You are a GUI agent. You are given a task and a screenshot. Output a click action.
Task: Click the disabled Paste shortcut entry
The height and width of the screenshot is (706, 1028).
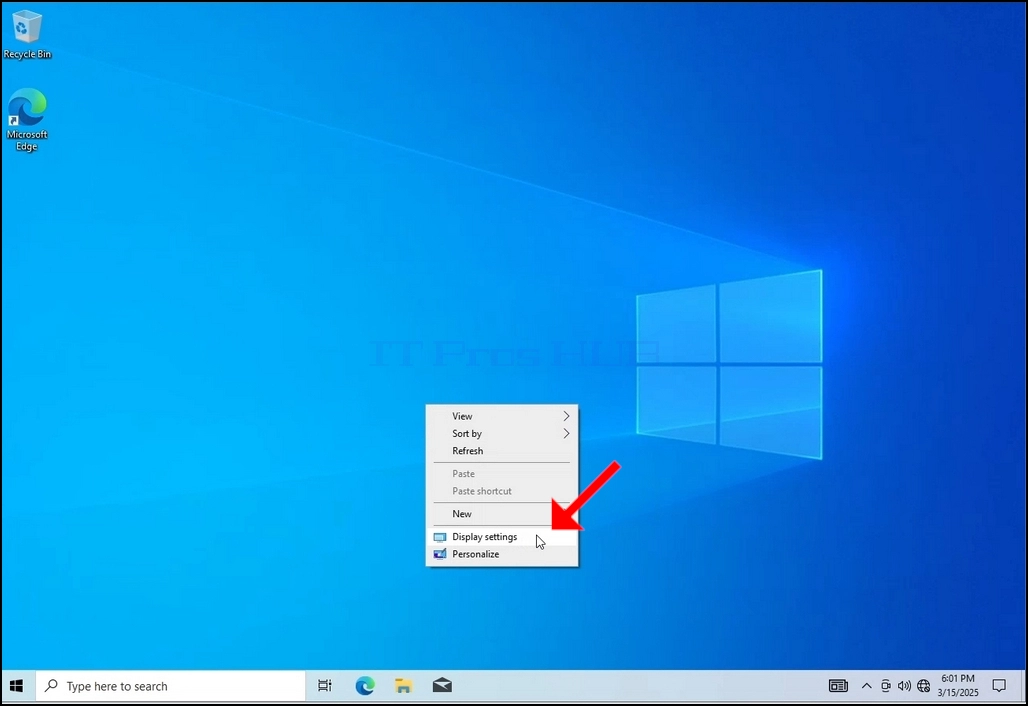pyautogui.click(x=502, y=491)
